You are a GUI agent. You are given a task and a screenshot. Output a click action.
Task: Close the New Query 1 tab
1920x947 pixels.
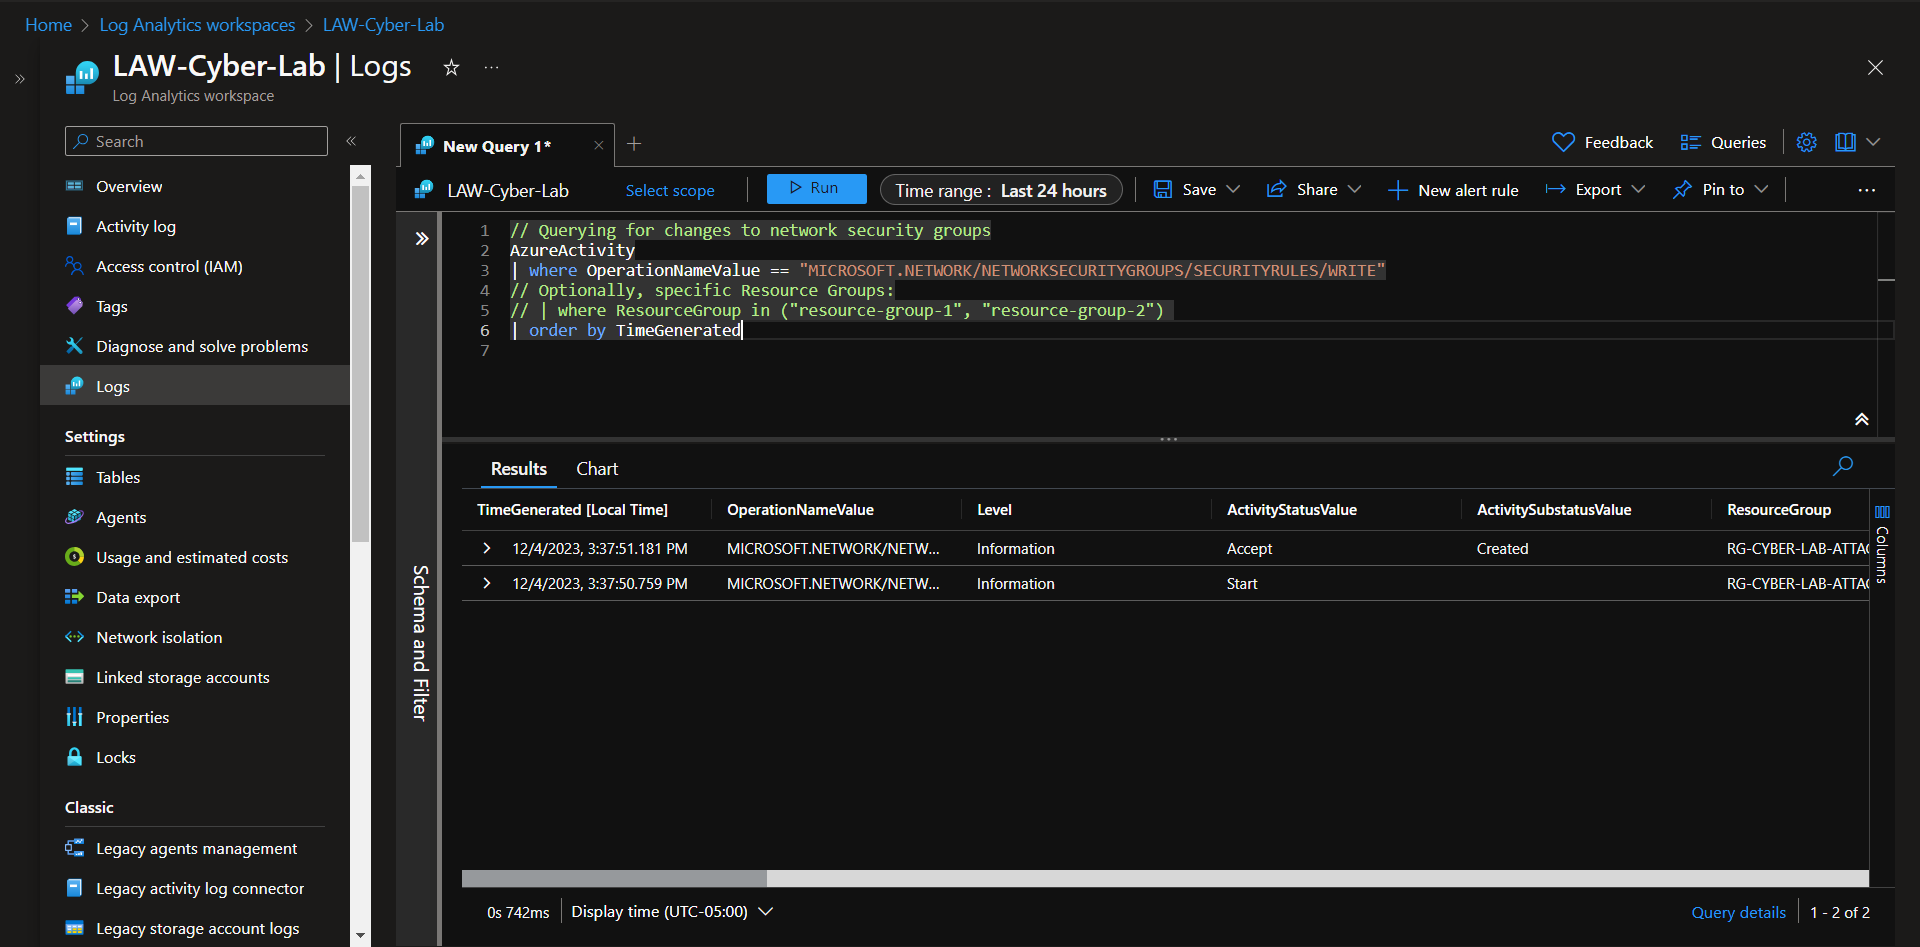point(598,146)
